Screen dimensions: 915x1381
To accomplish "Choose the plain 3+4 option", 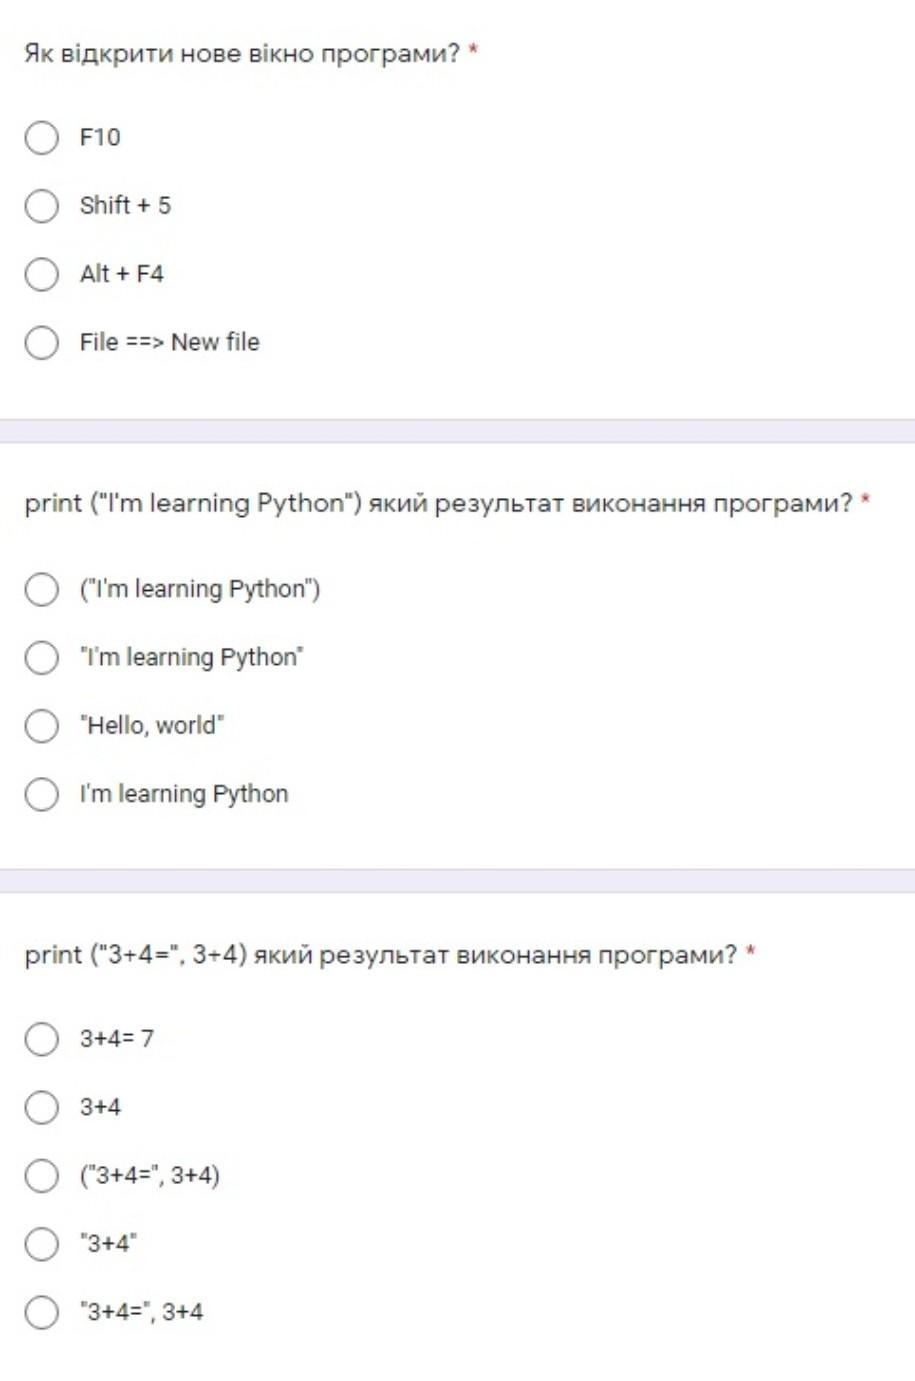I will tap(41, 1107).
